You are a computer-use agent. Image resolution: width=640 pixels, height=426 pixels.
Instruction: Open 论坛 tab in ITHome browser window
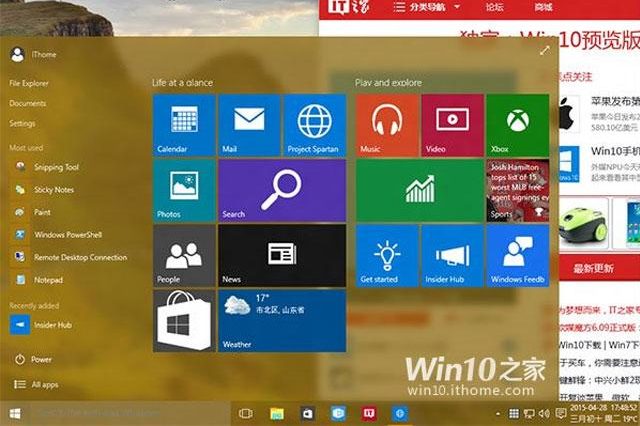[x=495, y=7]
